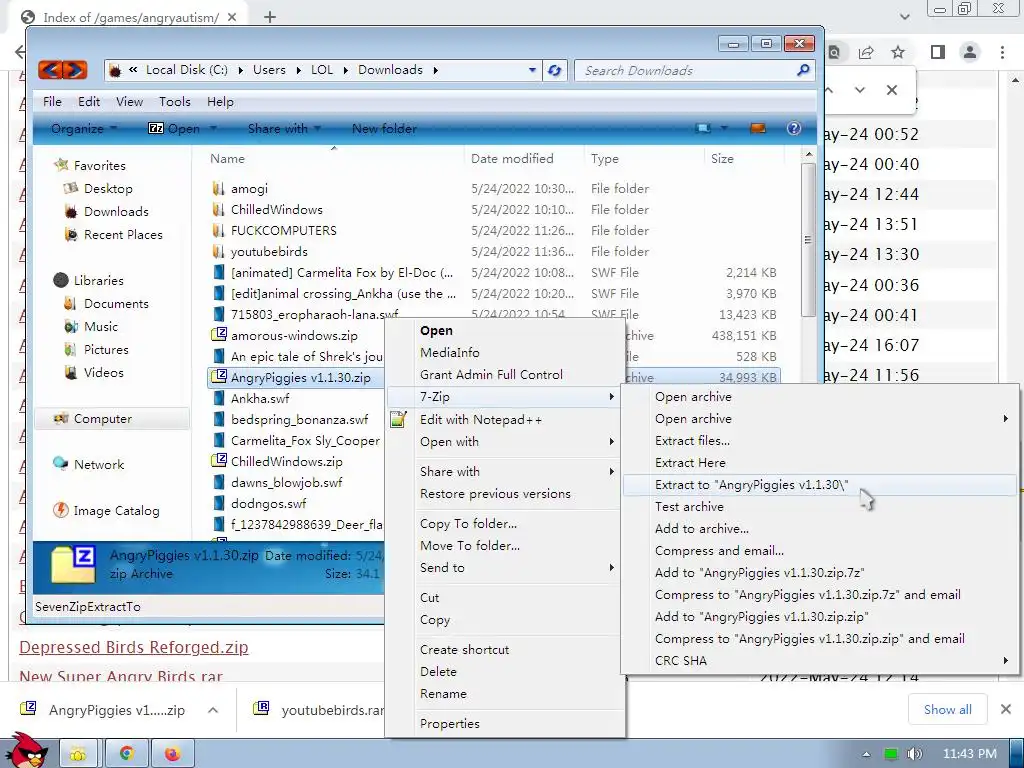Image resolution: width=1024 pixels, height=768 pixels.
Task: Click the youtubebirds.rar download item
Action: [318, 710]
